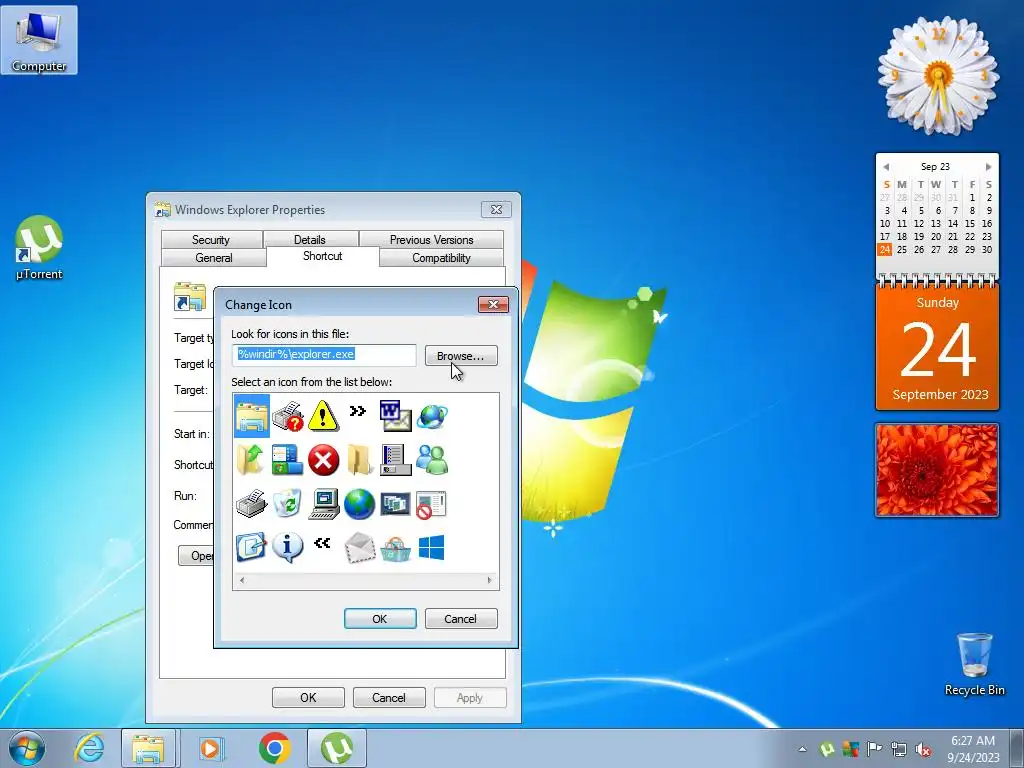Pick the Word document mail icon
Viewport: 1024px width, 768px height.
pyautogui.click(x=395, y=416)
